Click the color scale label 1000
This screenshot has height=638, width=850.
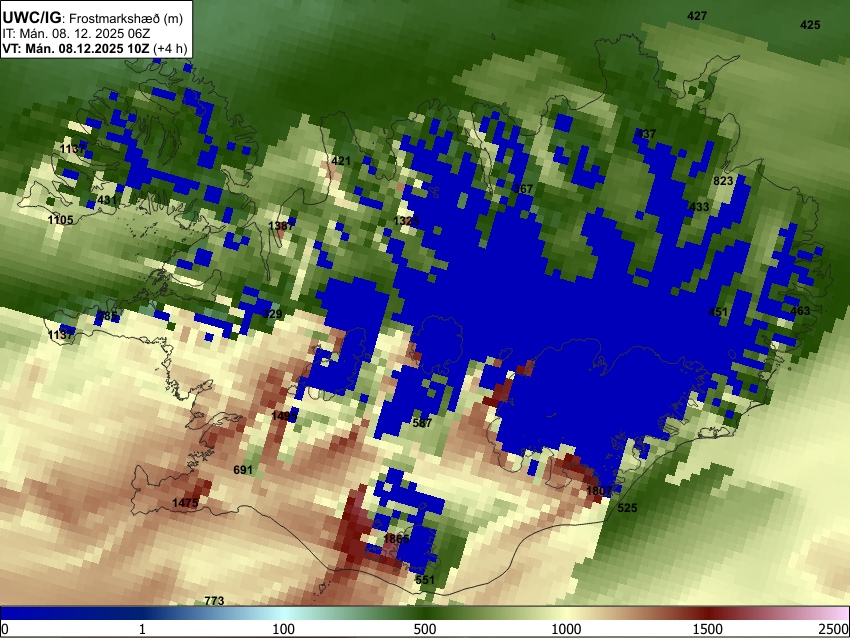566,629
